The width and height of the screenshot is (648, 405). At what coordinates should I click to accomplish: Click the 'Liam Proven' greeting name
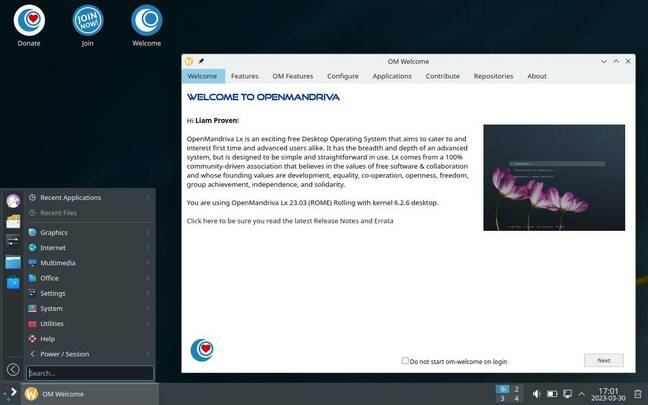[216, 120]
